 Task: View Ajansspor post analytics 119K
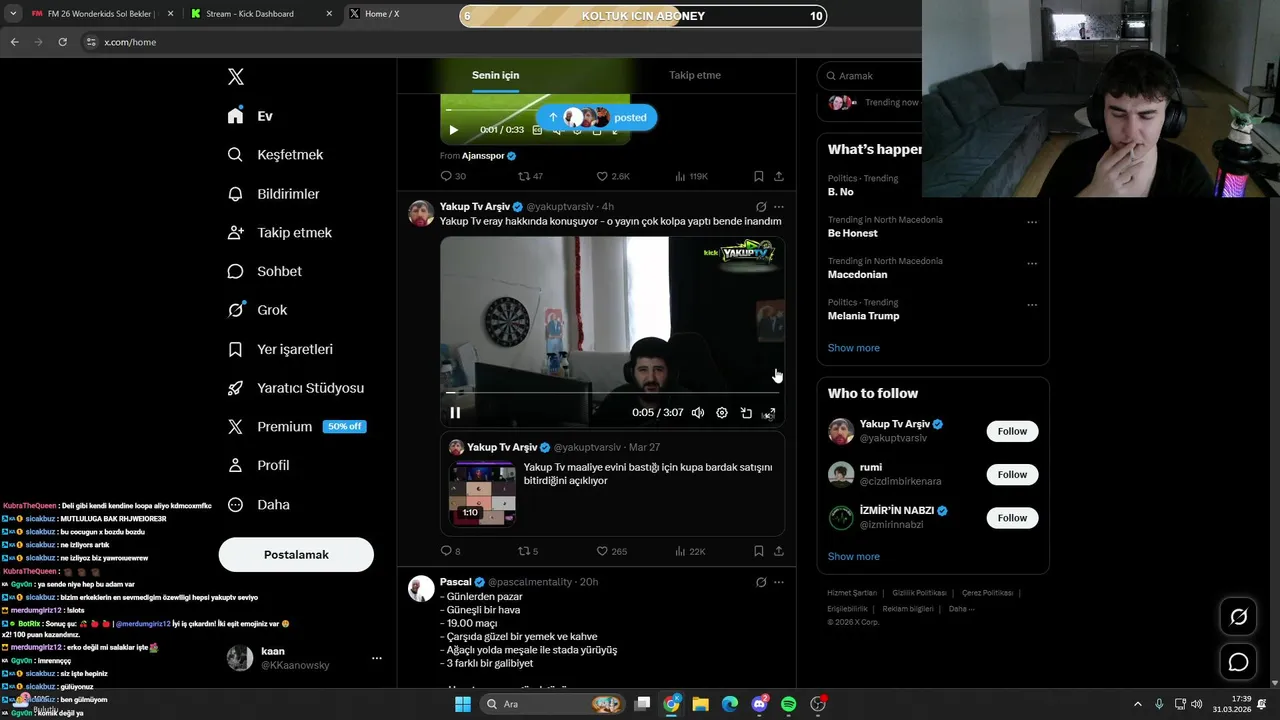click(x=691, y=176)
